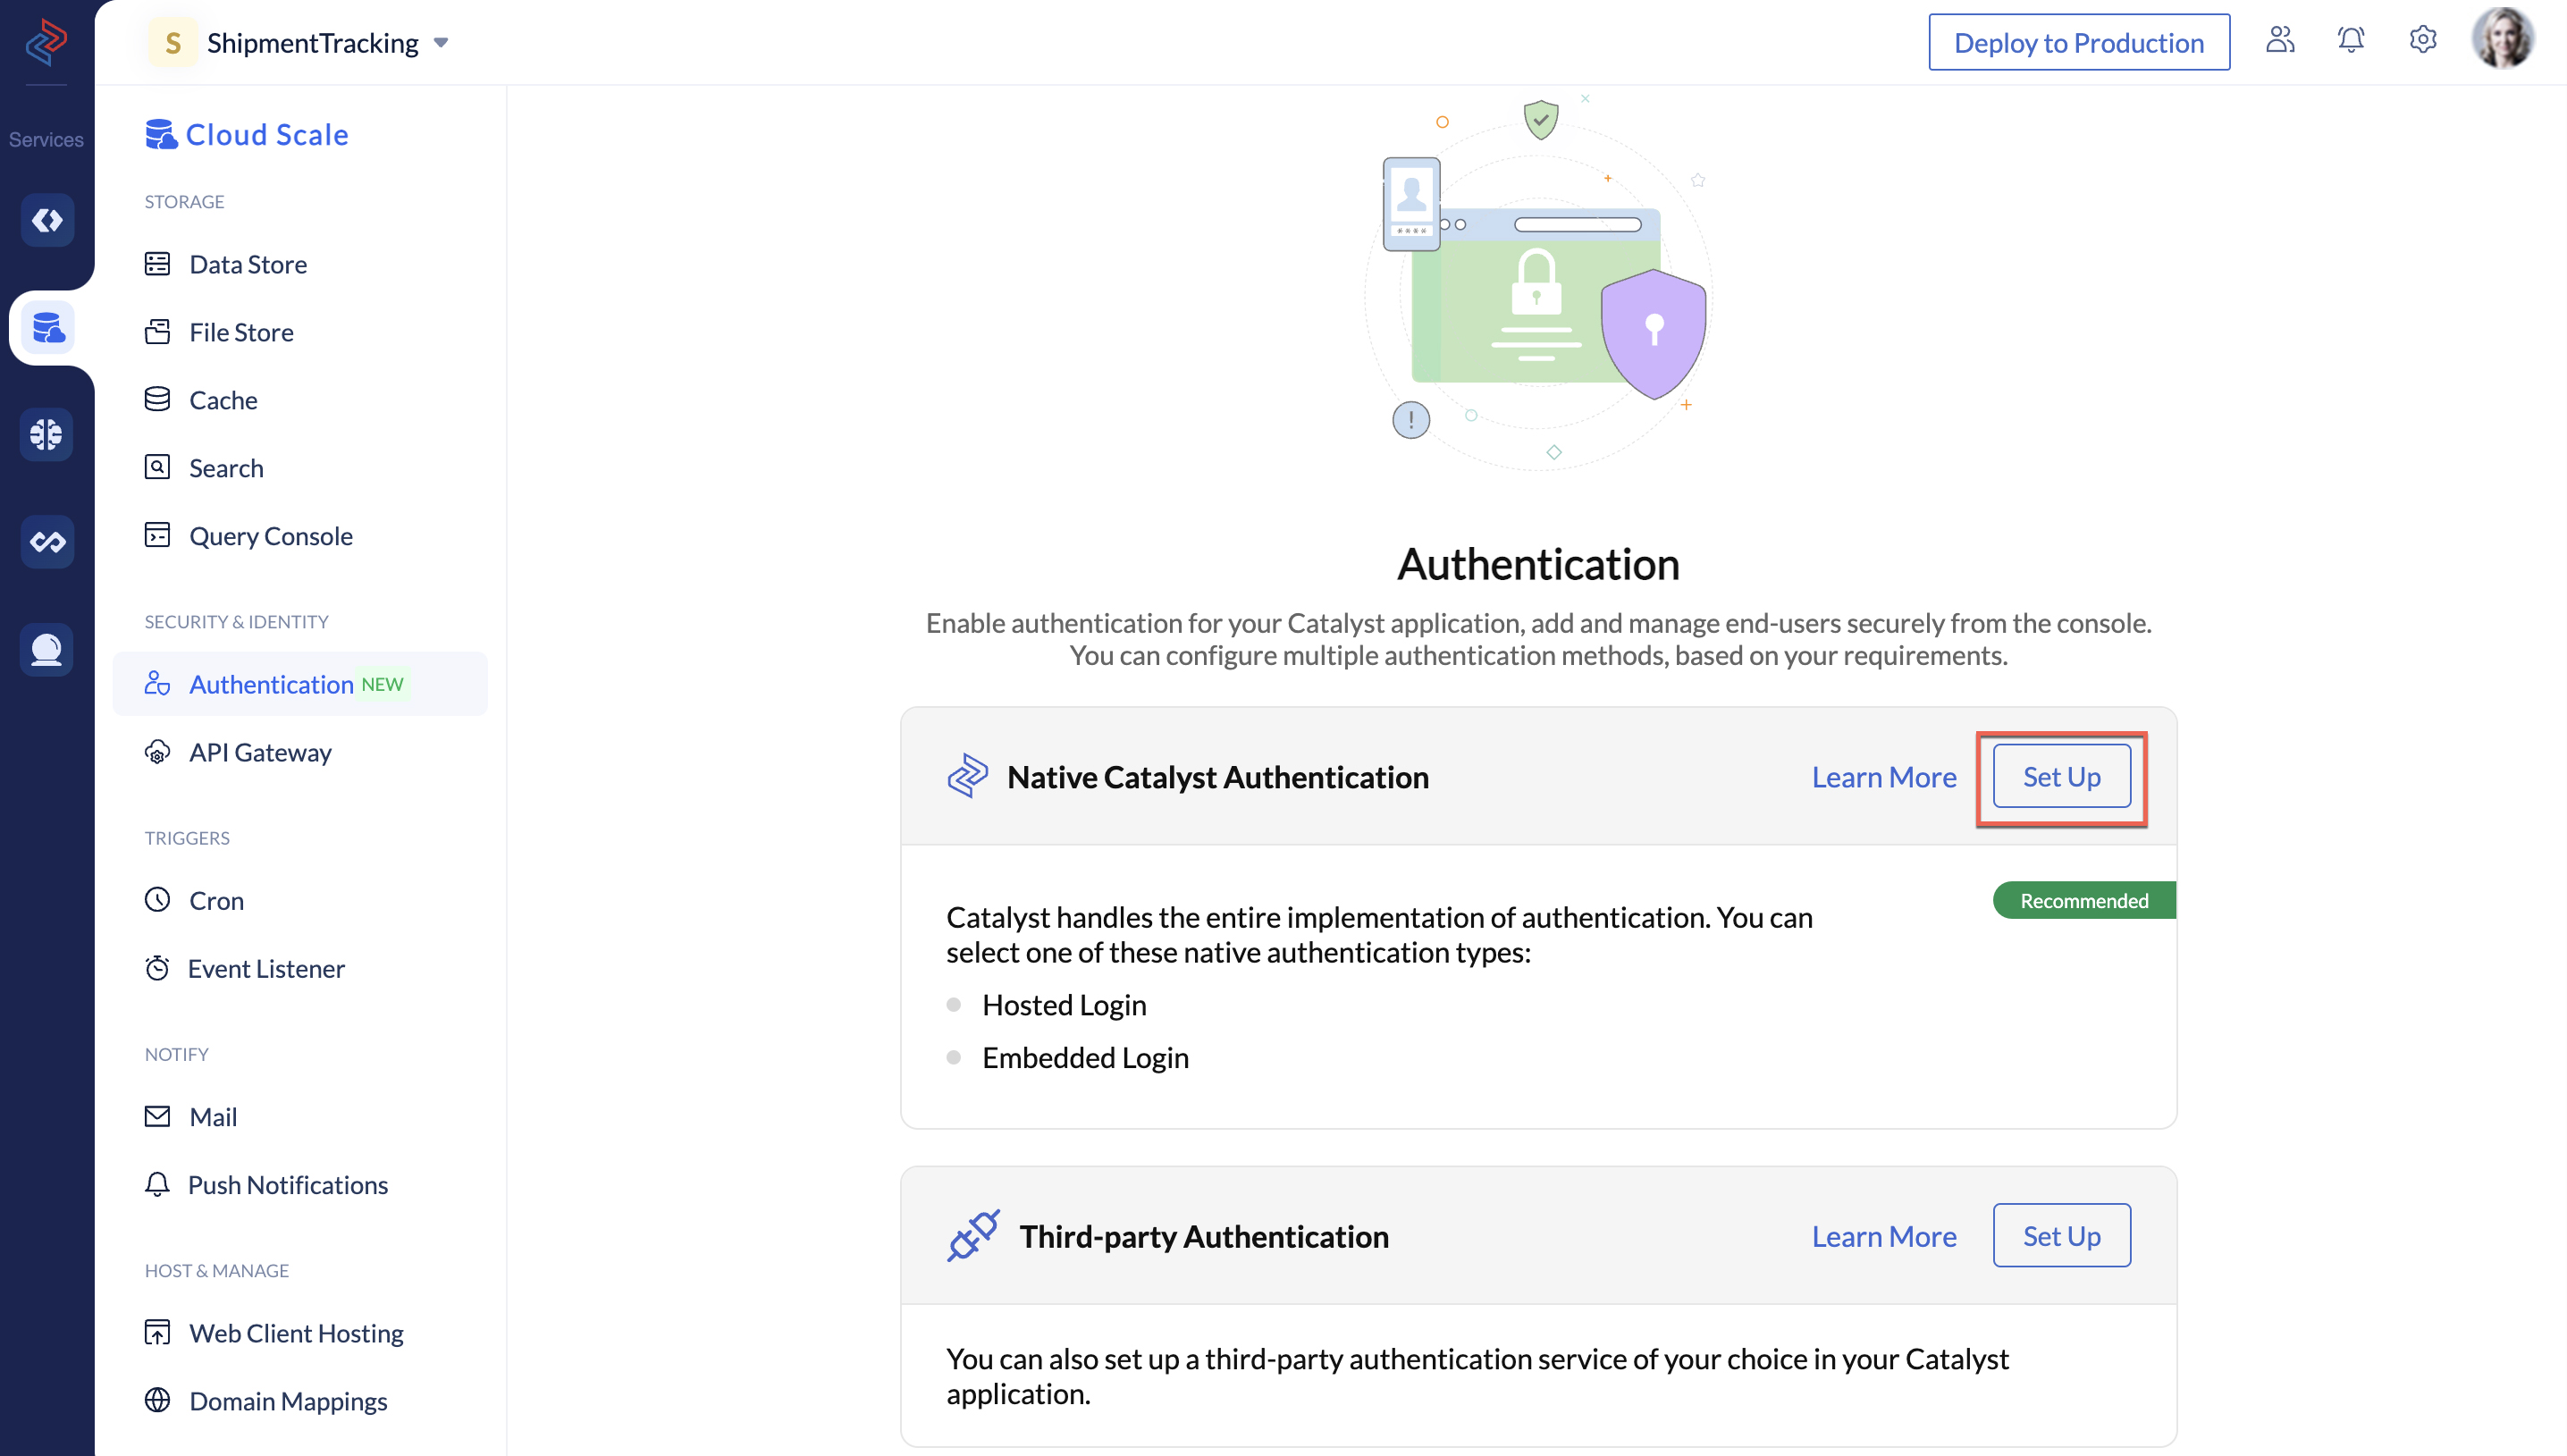
Task: Enable the Event Listener trigger
Action: 265,967
